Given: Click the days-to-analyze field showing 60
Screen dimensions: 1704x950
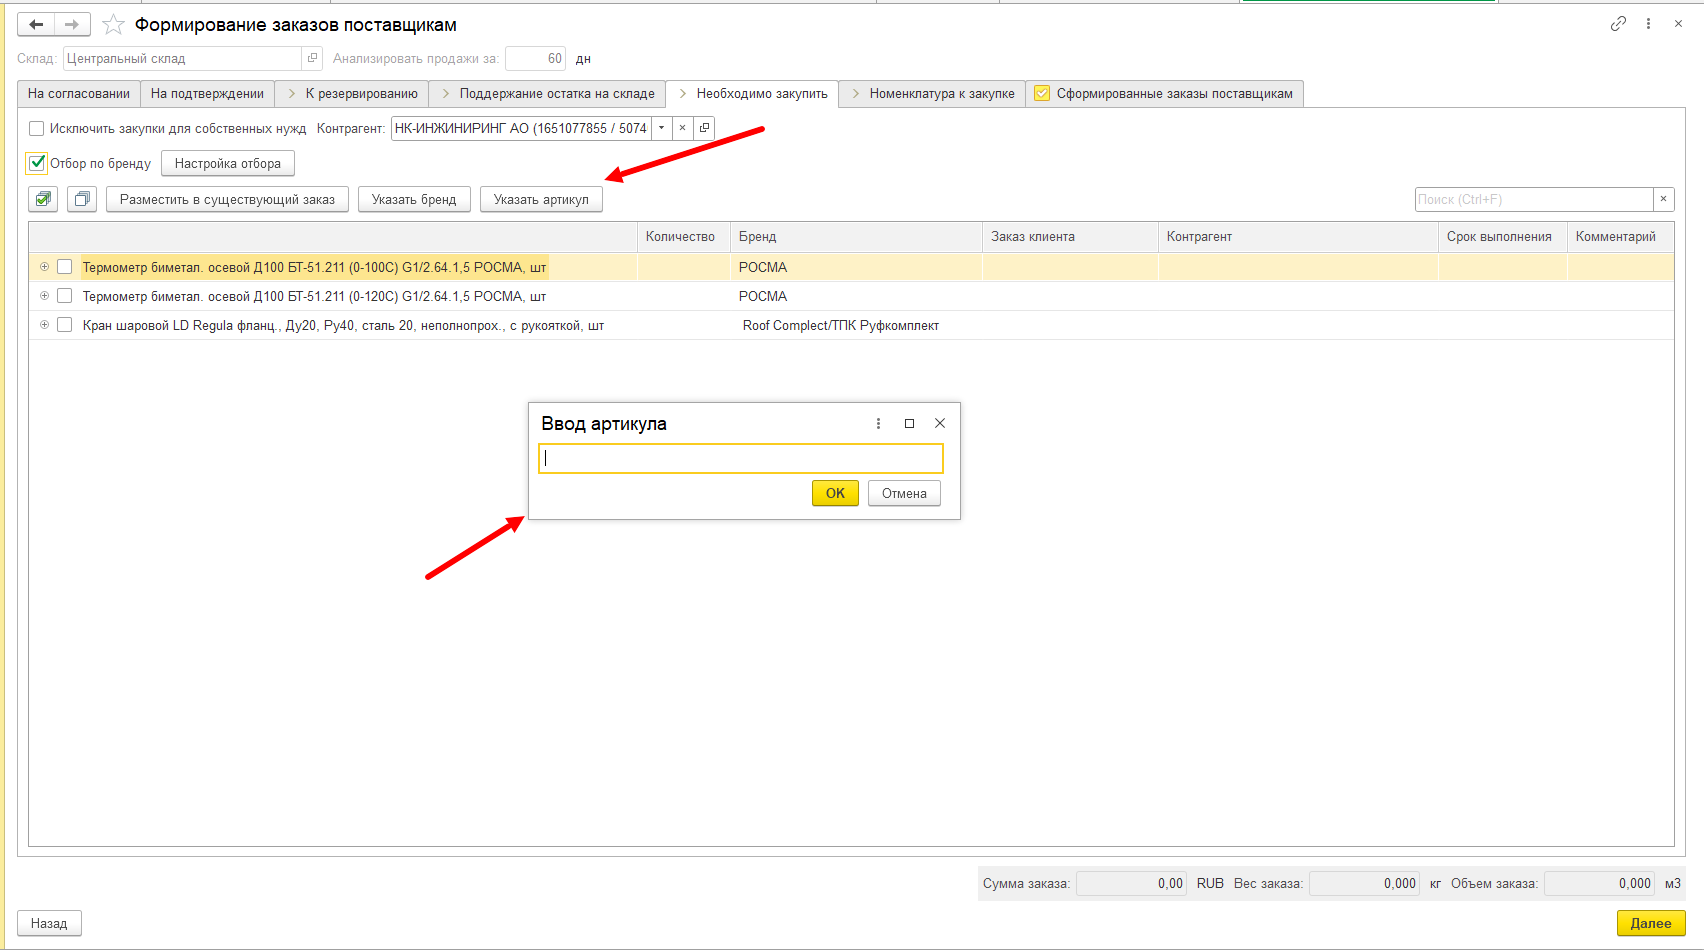Looking at the screenshot, I should pos(535,58).
